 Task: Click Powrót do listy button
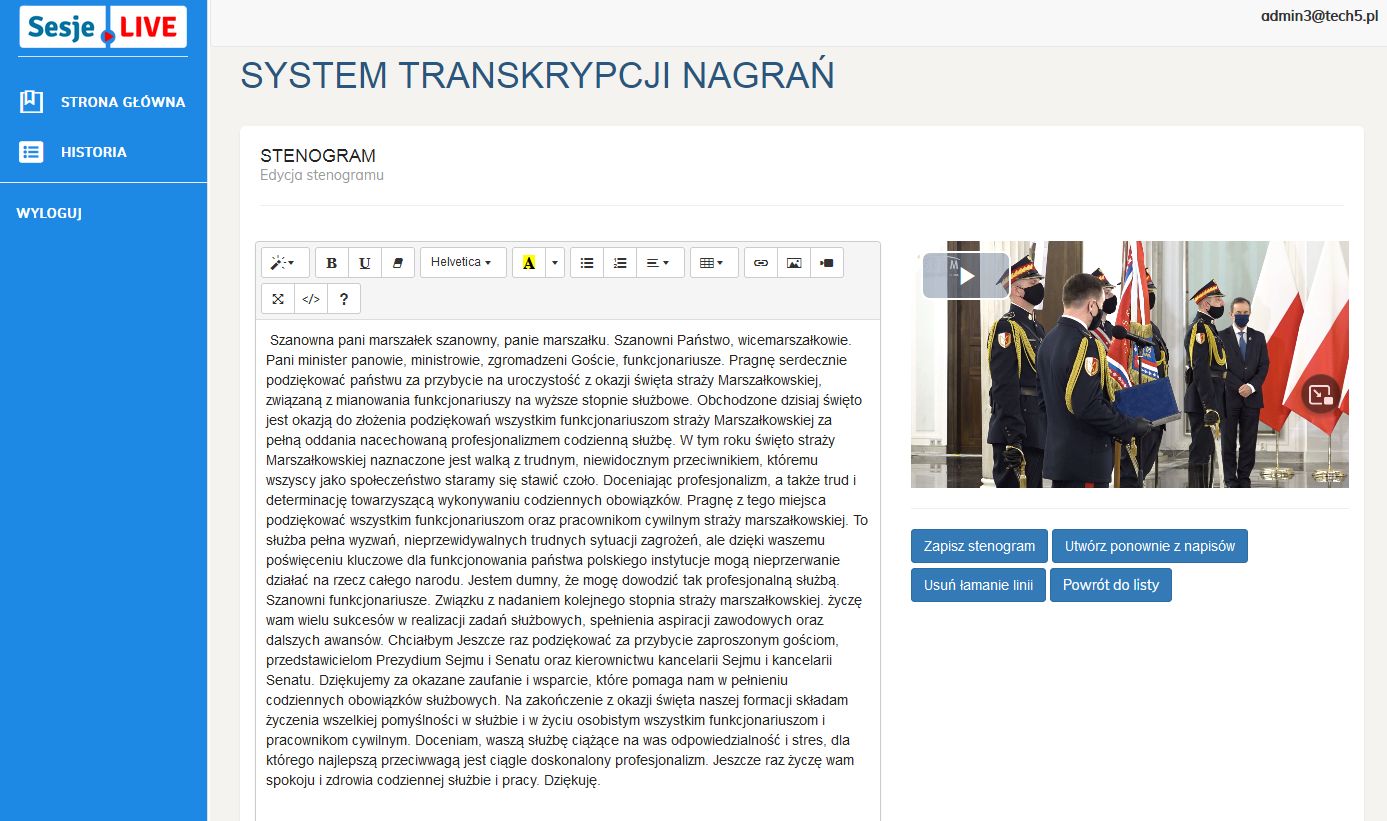click(1111, 585)
